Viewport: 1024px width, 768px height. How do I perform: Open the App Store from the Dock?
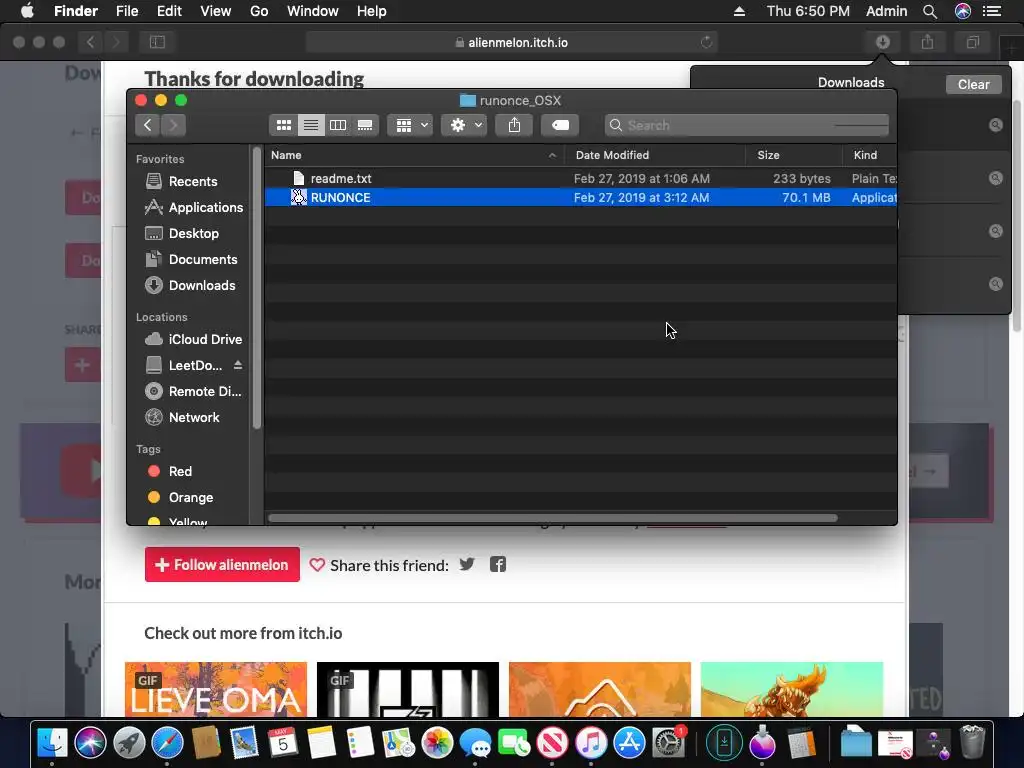[629, 743]
